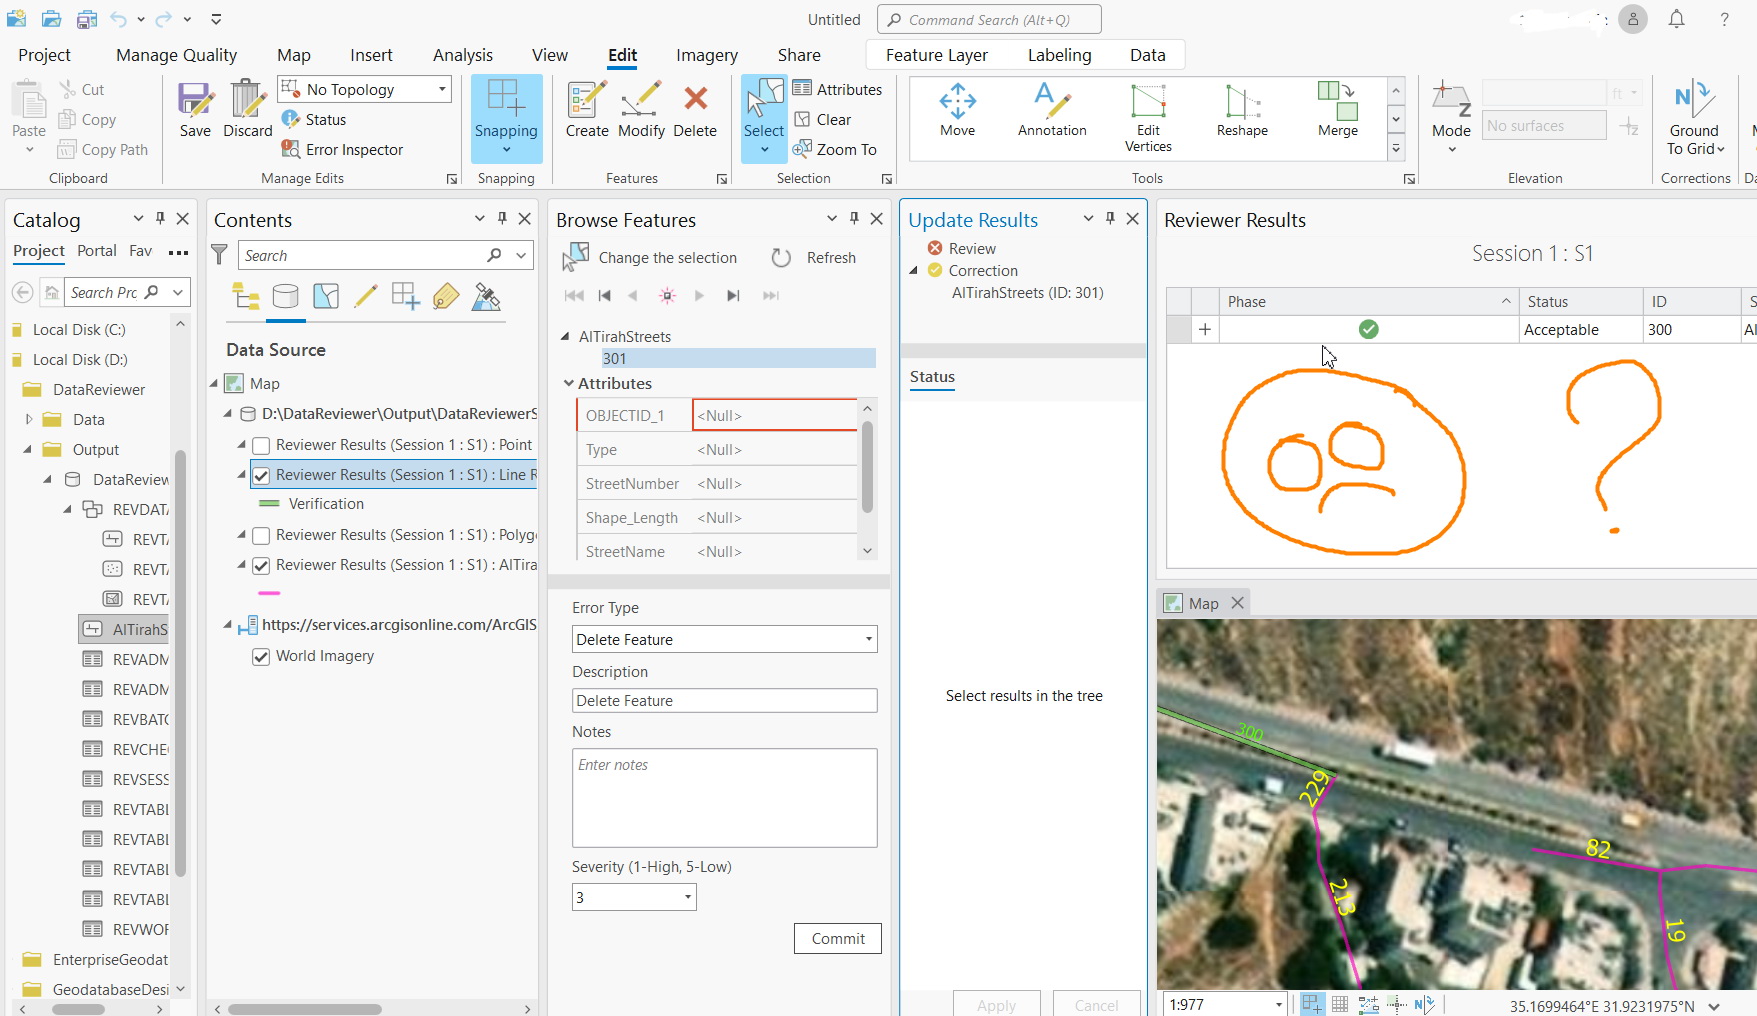The height and width of the screenshot is (1016, 1757).
Task: Select the Move tool in the Tools group
Action: click(957, 110)
